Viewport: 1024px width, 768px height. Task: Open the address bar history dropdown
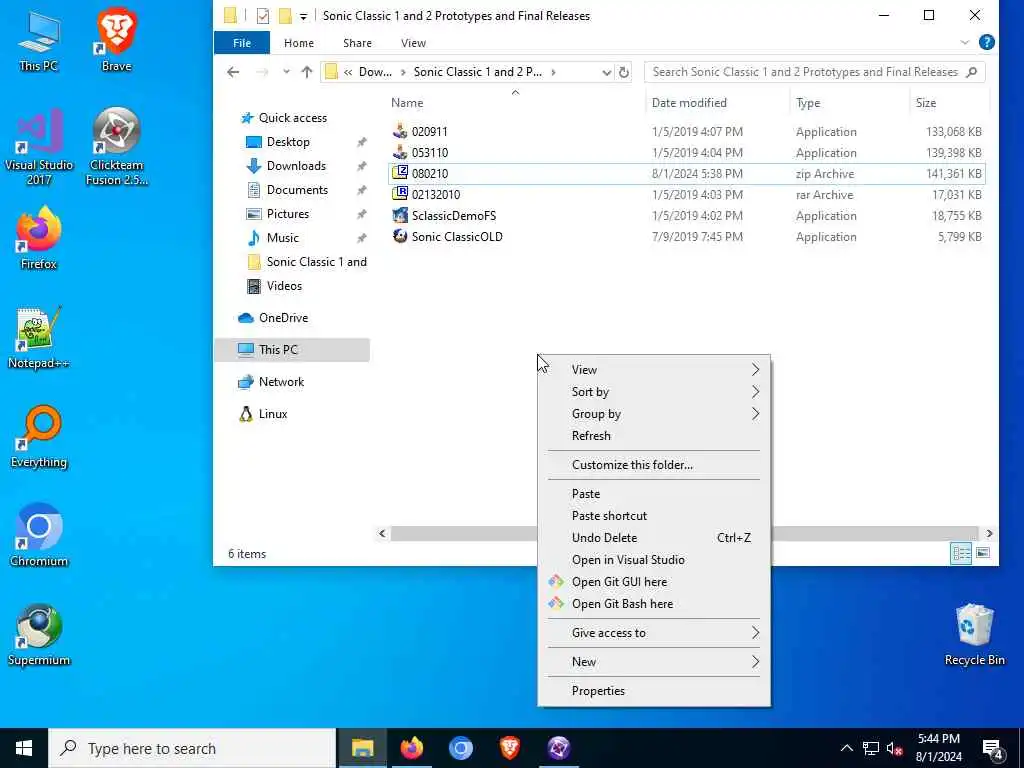coord(606,72)
